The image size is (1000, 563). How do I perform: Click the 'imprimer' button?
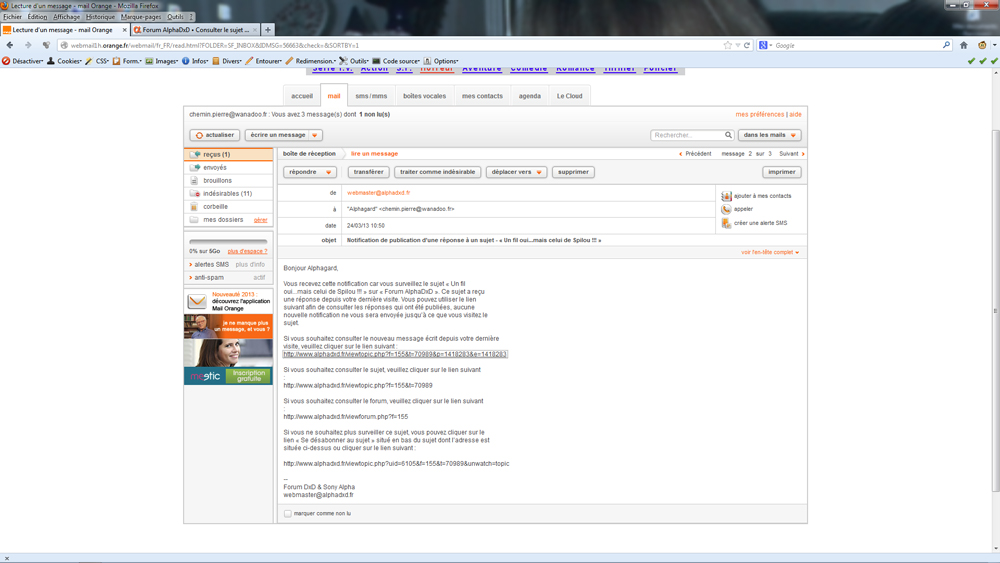[781, 172]
